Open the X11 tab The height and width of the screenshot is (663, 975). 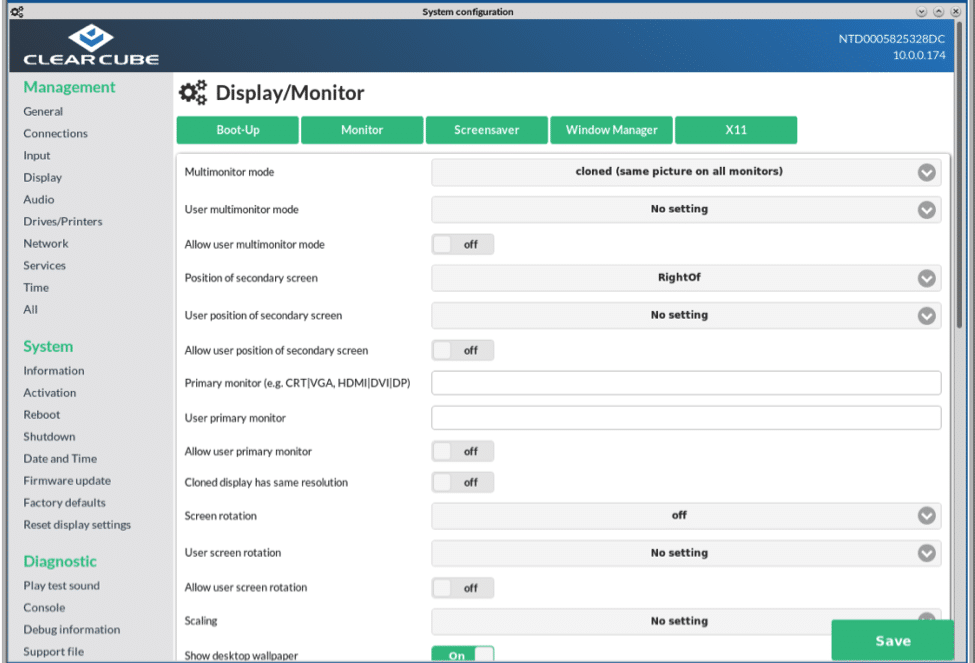(x=736, y=130)
